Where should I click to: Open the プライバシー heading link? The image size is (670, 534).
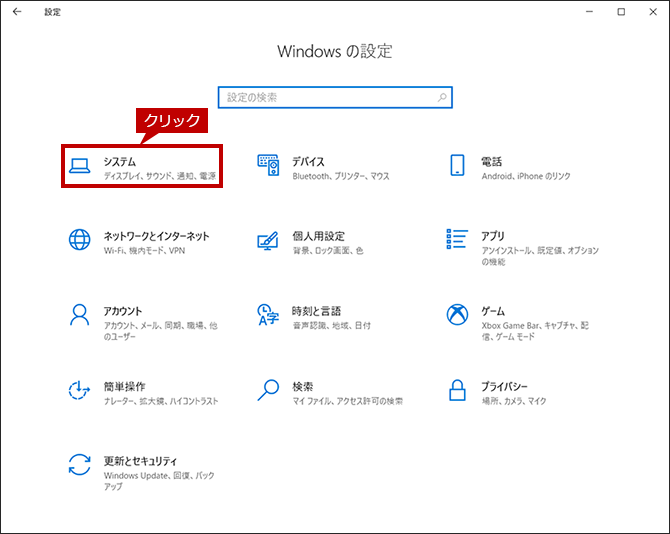(504, 387)
